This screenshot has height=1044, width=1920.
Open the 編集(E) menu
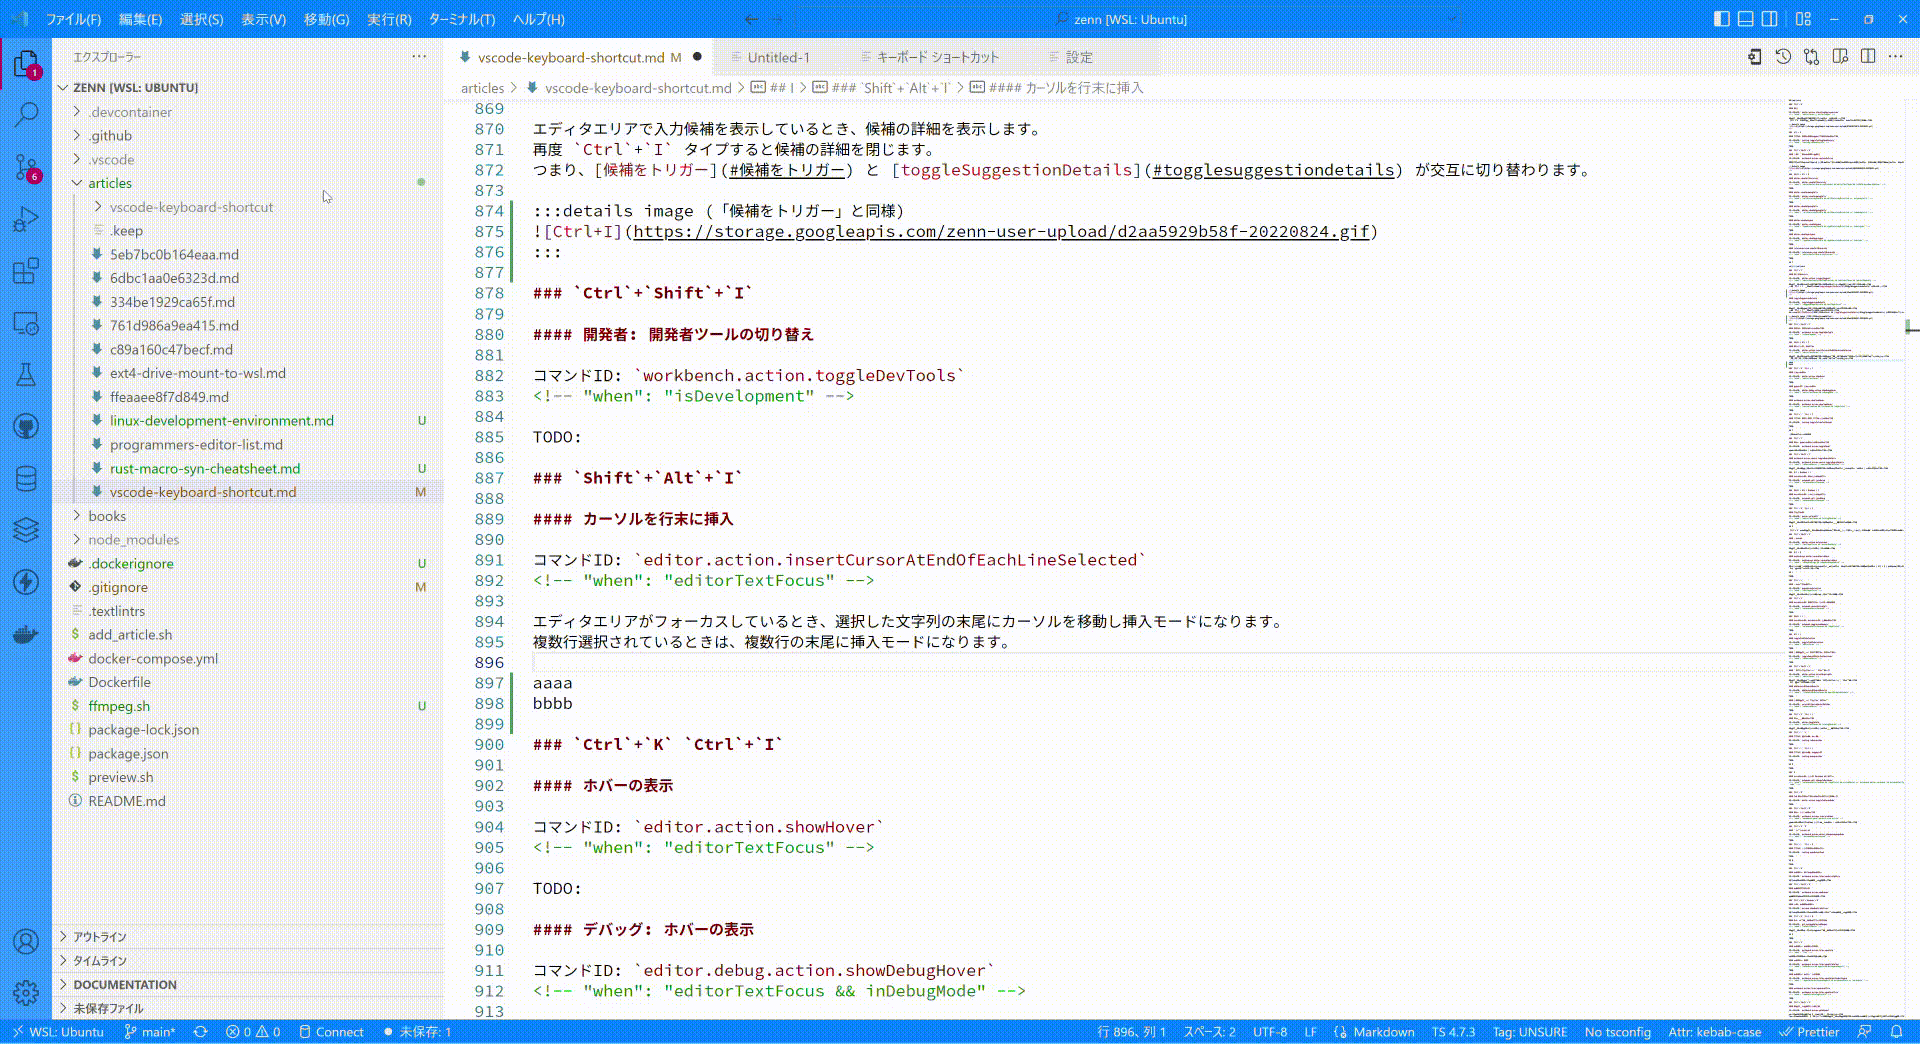(140, 19)
